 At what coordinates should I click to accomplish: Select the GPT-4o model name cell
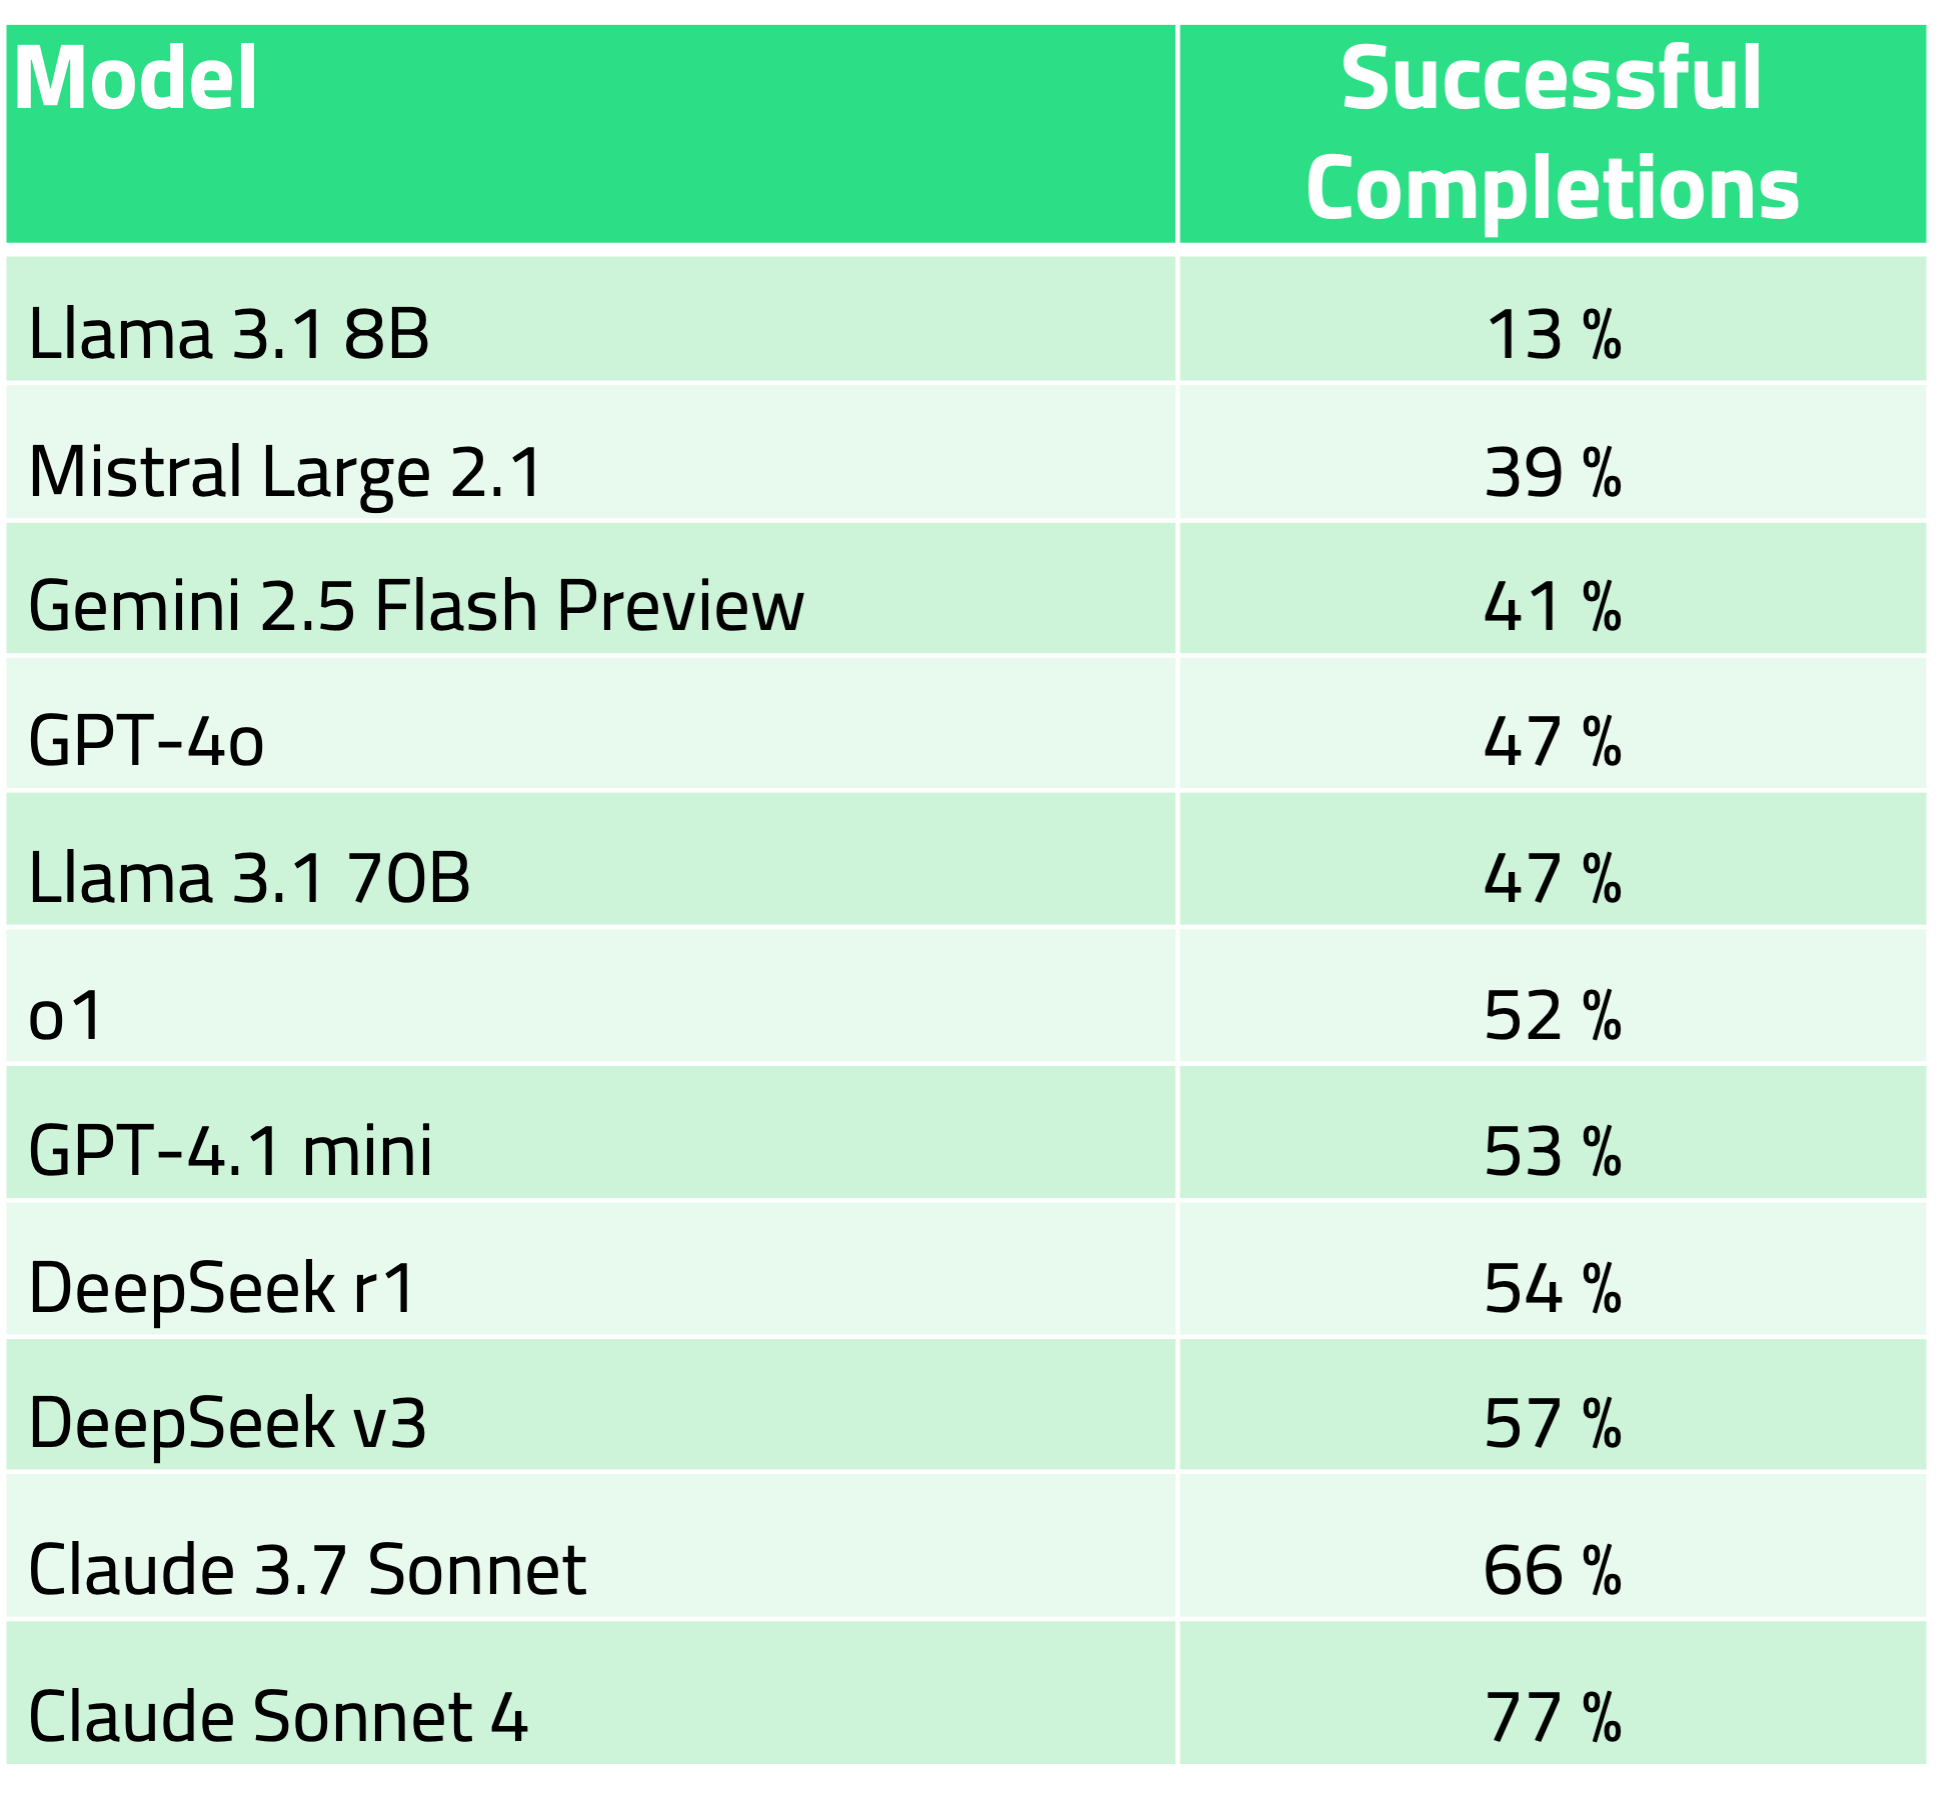[x=146, y=741]
